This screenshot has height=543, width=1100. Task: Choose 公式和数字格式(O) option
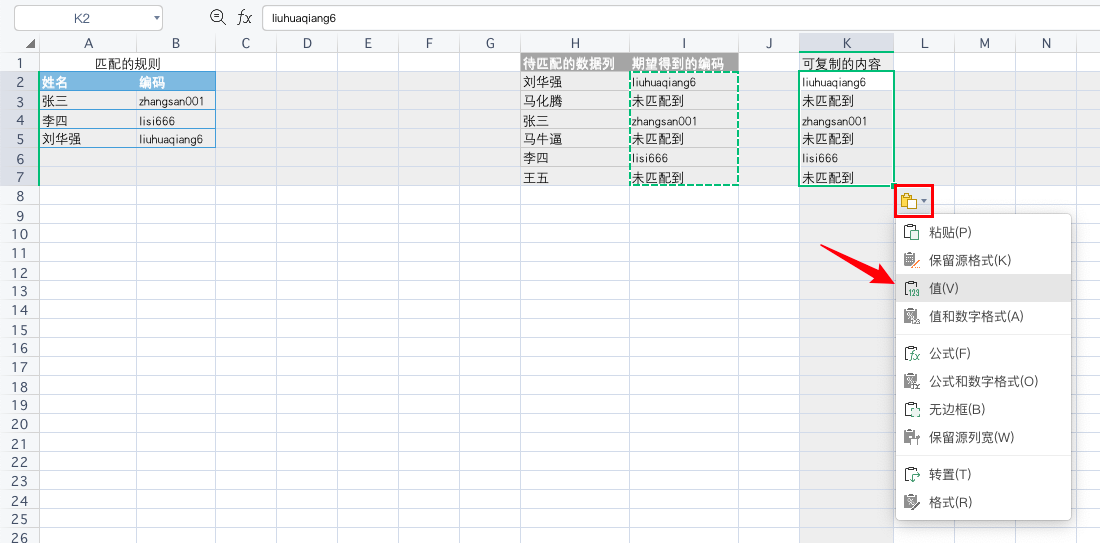[x=983, y=381]
